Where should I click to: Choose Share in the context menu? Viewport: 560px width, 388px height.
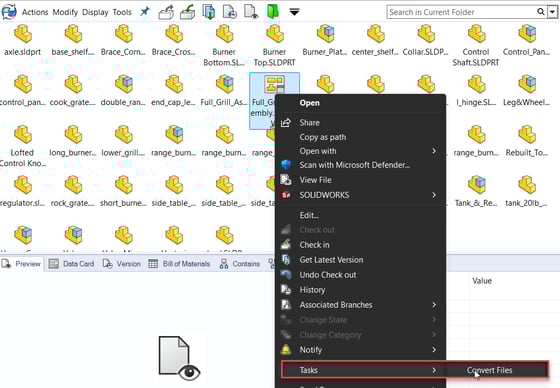tap(361, 123)
